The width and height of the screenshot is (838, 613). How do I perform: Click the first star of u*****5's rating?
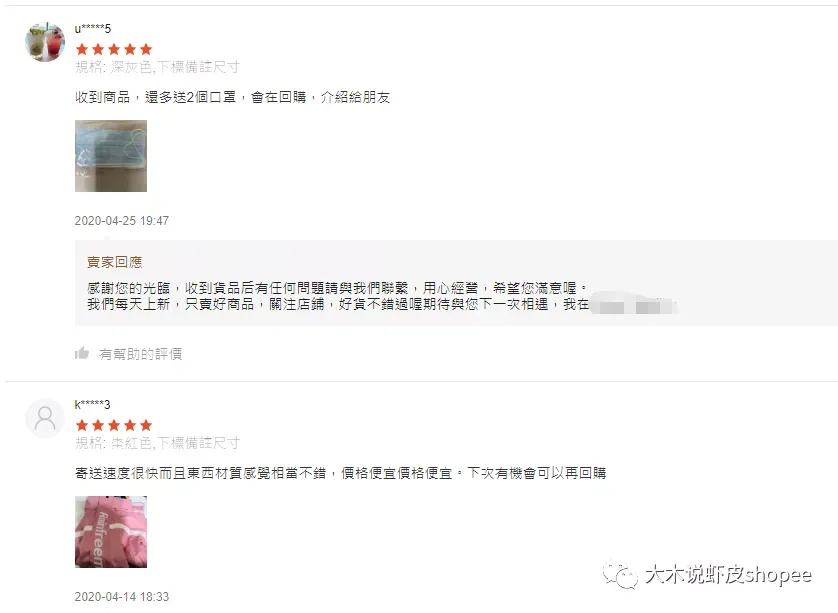tap(82, 50)
